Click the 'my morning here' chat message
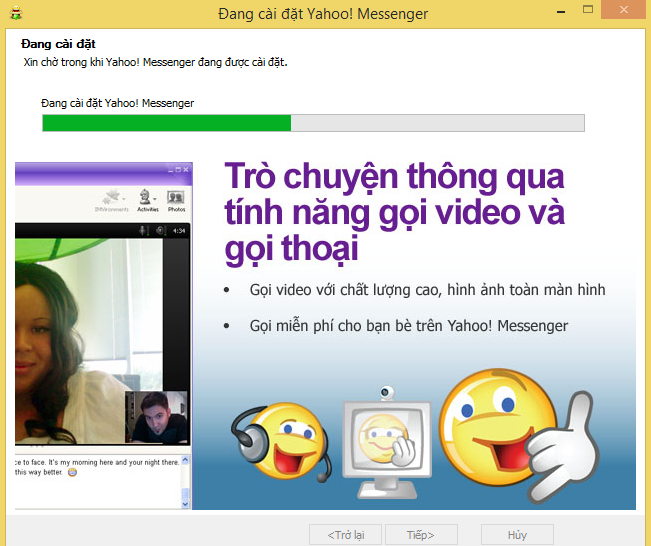This screenshot has height=546, width=651. (x=96, y=462)
